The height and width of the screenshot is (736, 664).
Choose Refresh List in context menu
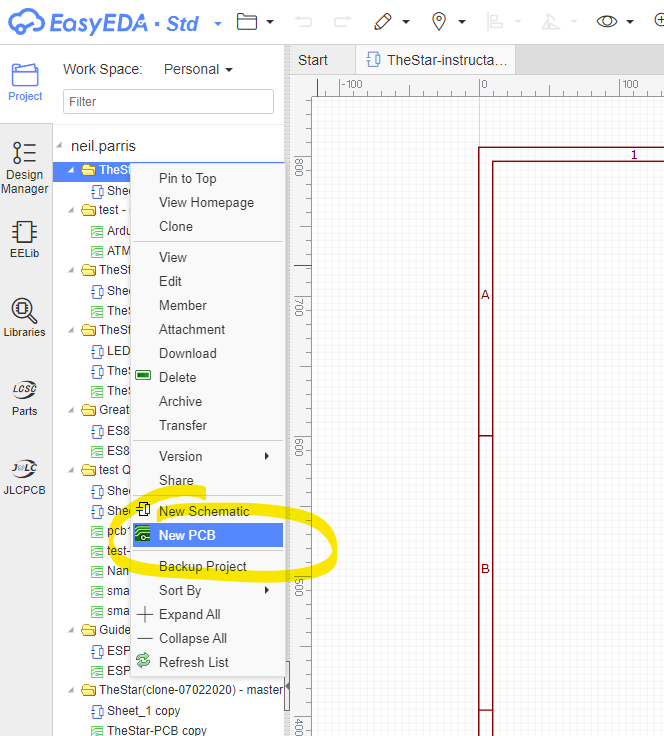[x=208, y=662]
